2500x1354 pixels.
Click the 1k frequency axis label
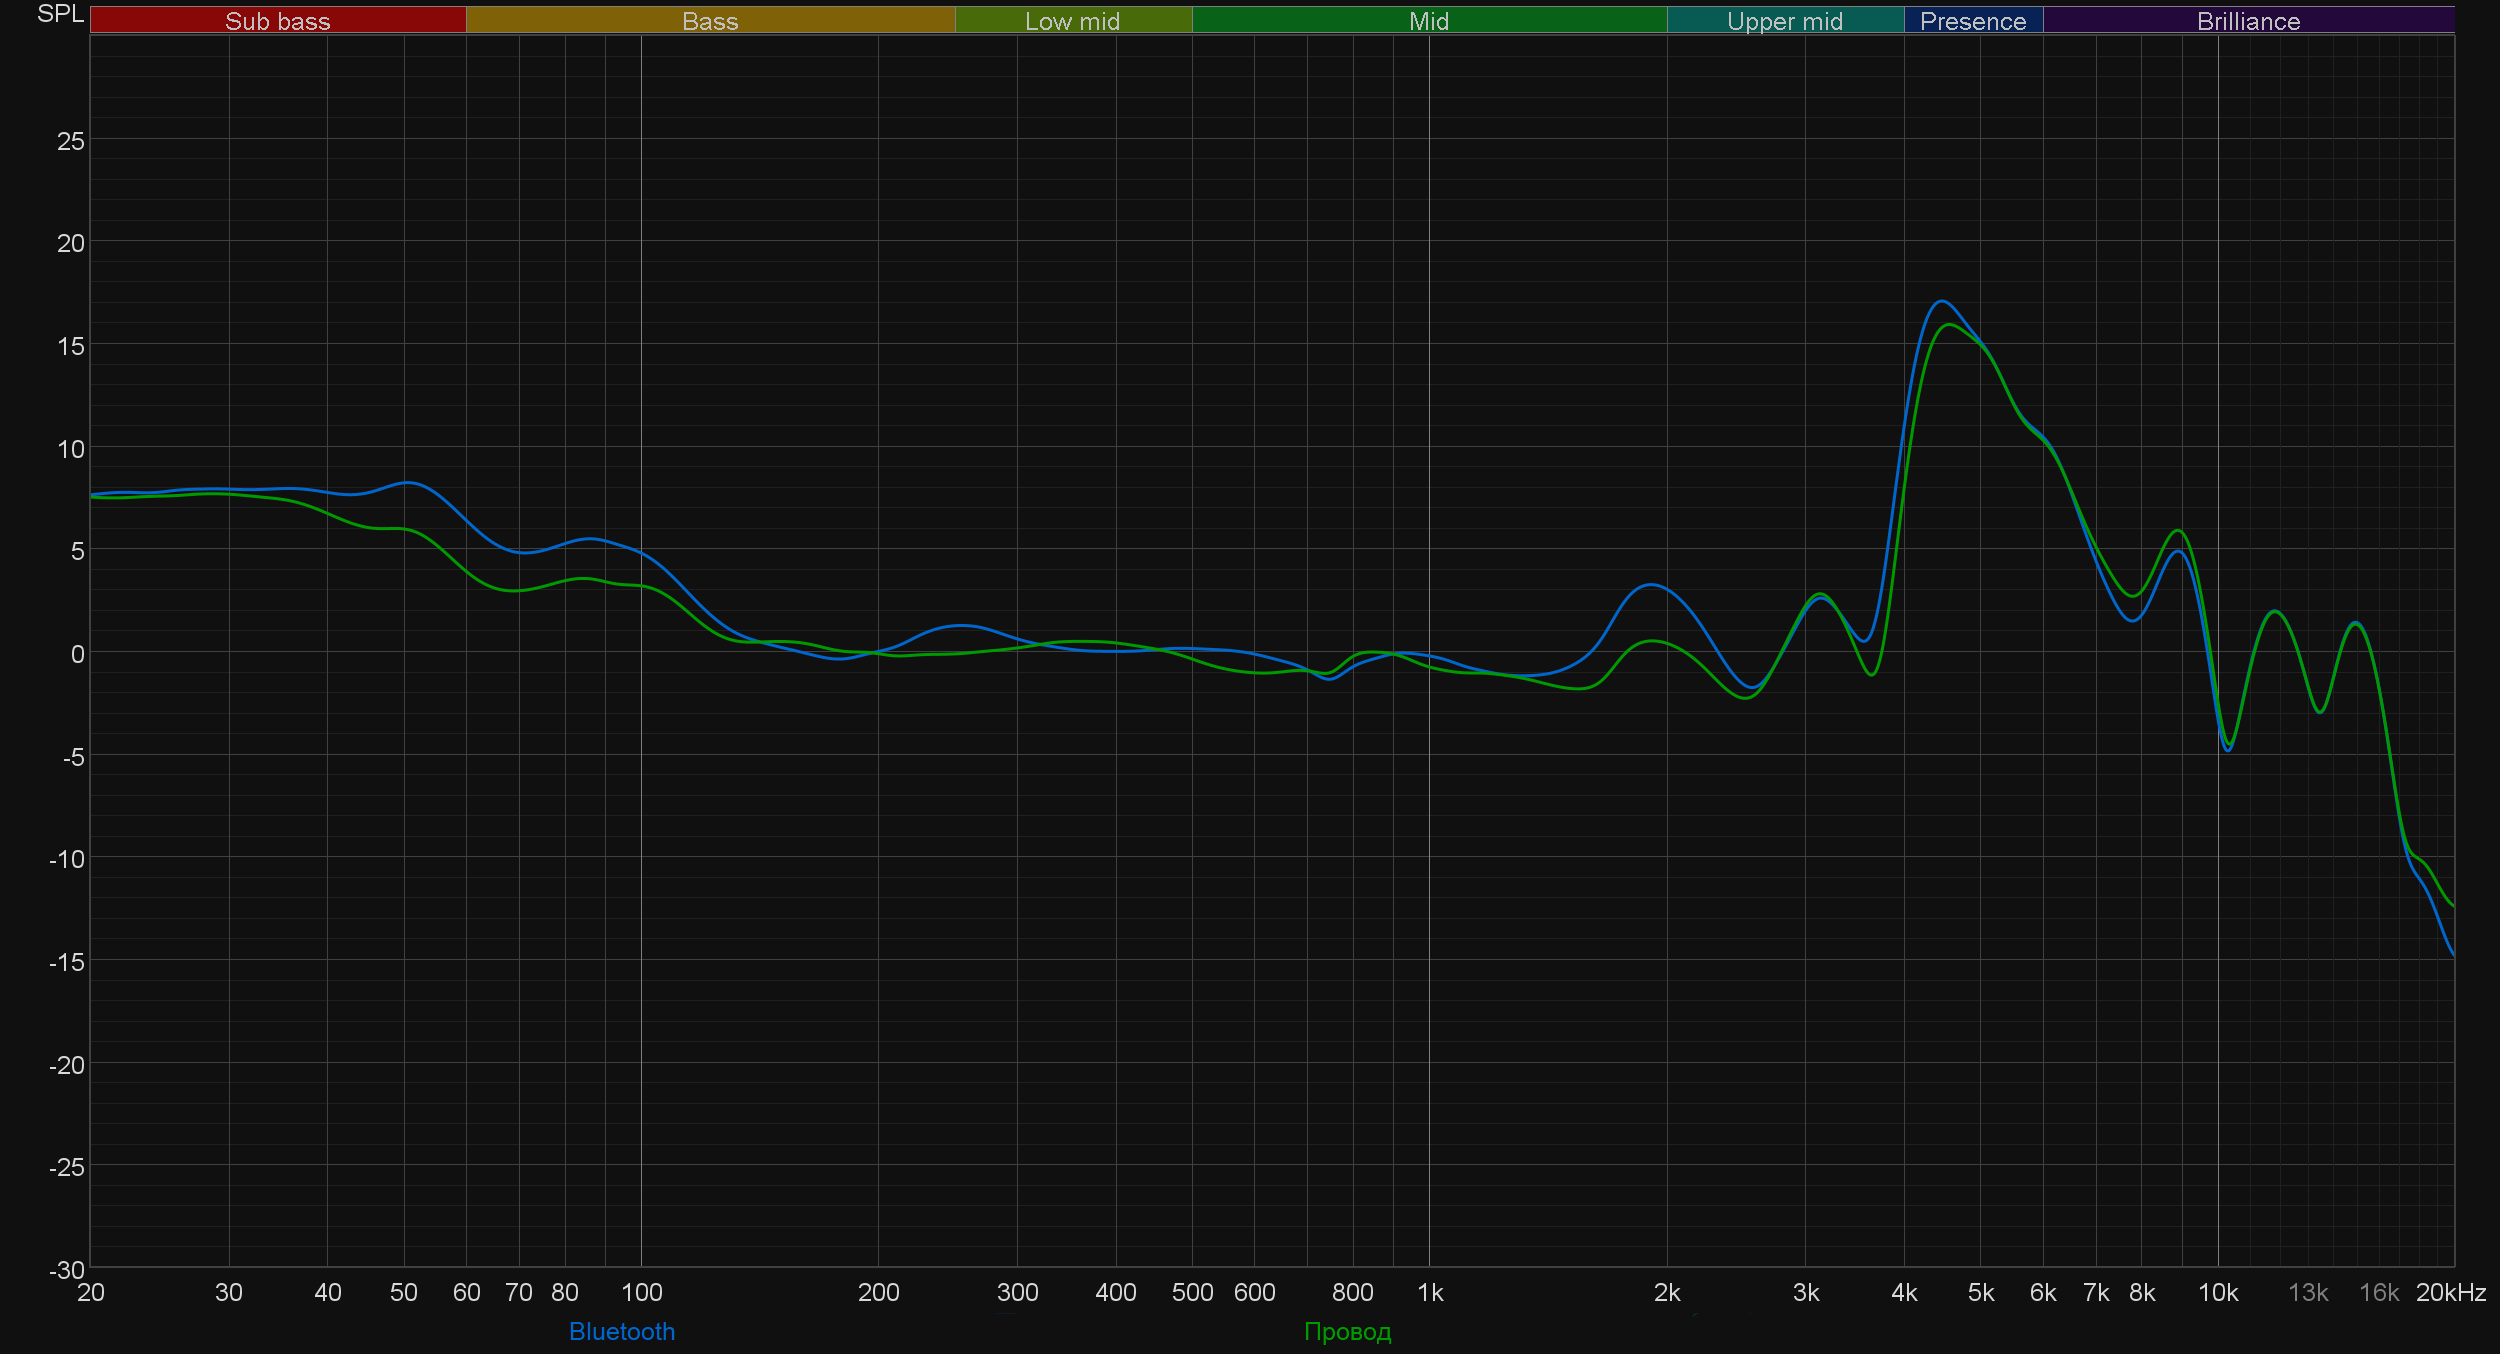(x=1430, y=1292)
